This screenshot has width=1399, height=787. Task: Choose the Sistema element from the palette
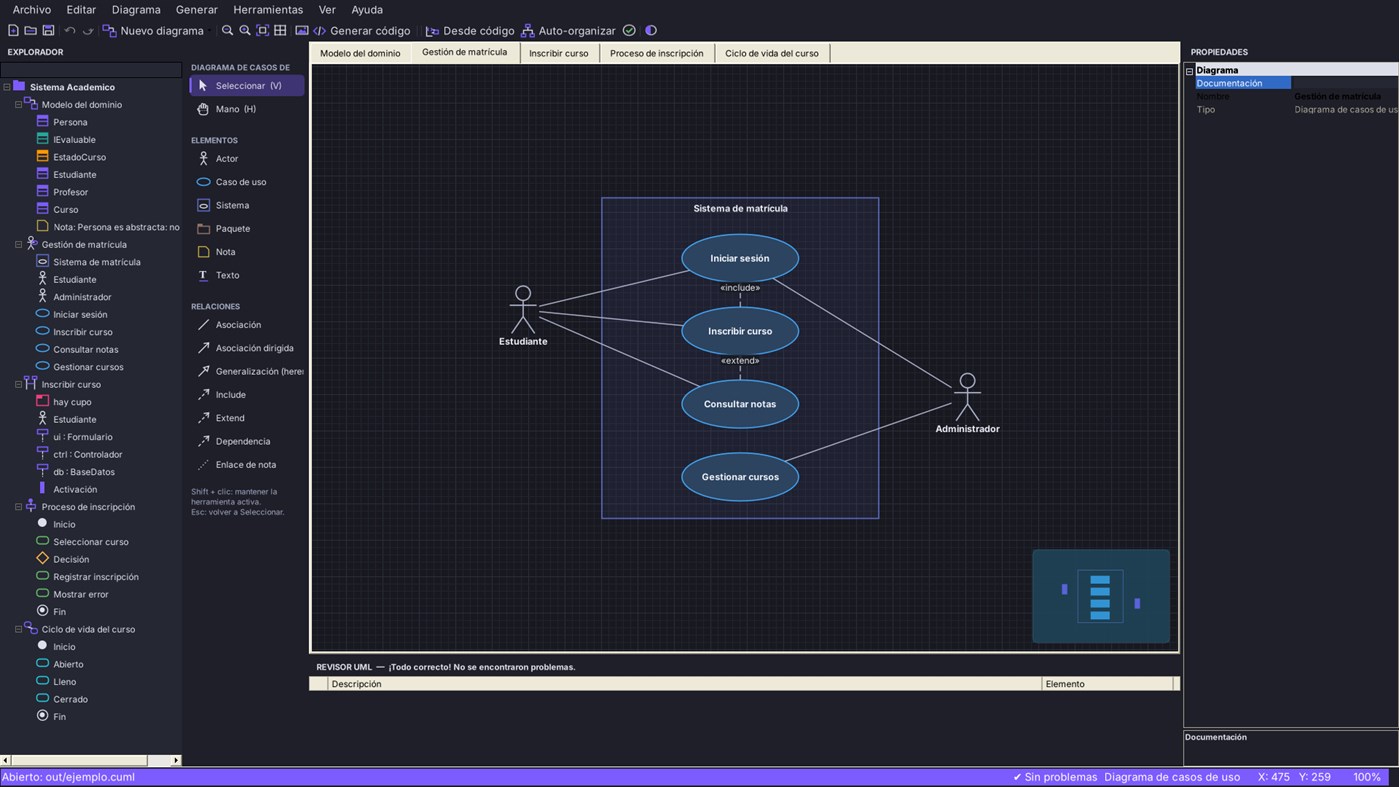246,205
